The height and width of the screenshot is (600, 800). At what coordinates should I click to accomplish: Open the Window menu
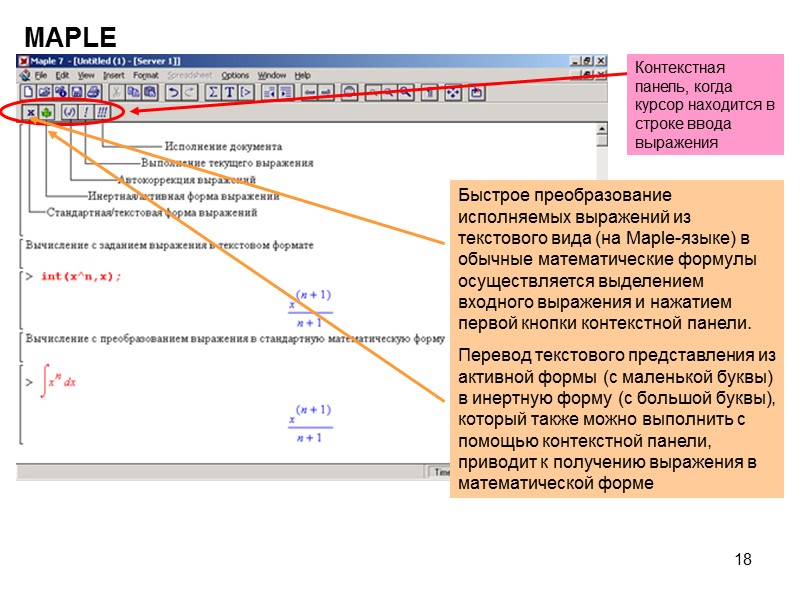click(271, 76)
